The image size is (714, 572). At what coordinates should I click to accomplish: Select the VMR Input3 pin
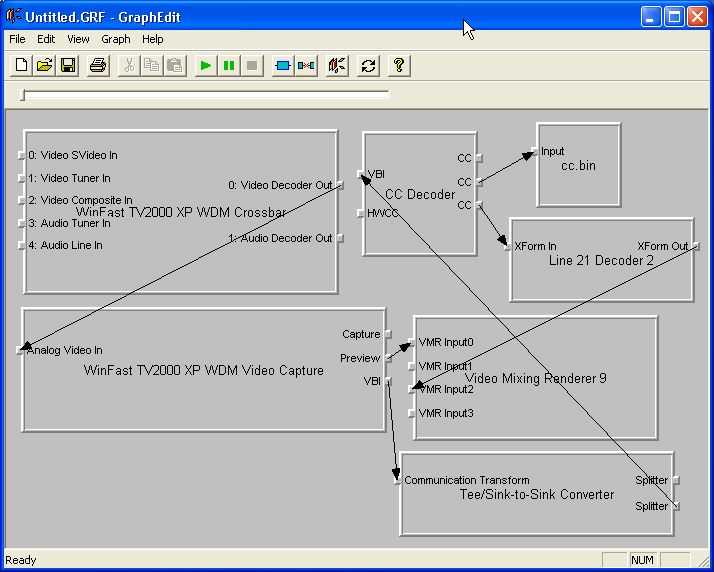[411, 414]
